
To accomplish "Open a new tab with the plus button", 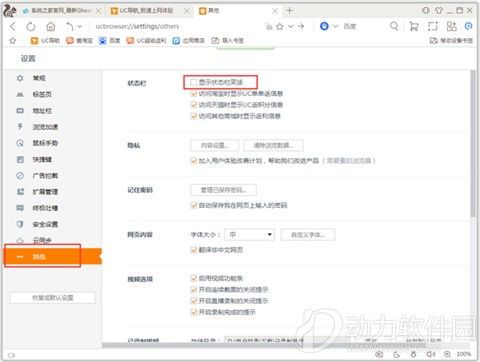I will [x=289, y=11].
